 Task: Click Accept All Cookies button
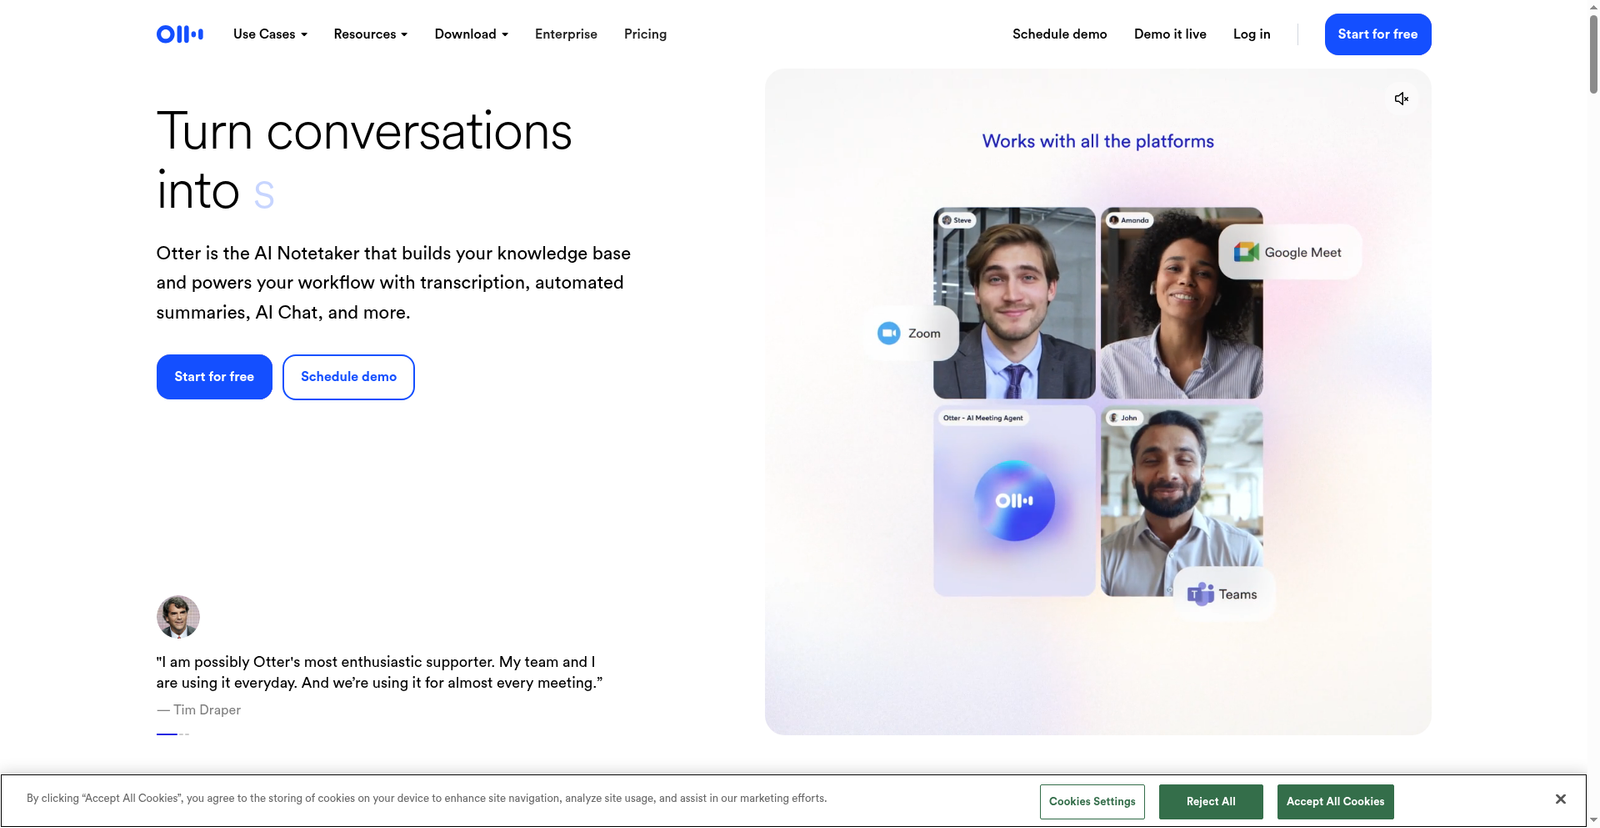point(1335,802)
